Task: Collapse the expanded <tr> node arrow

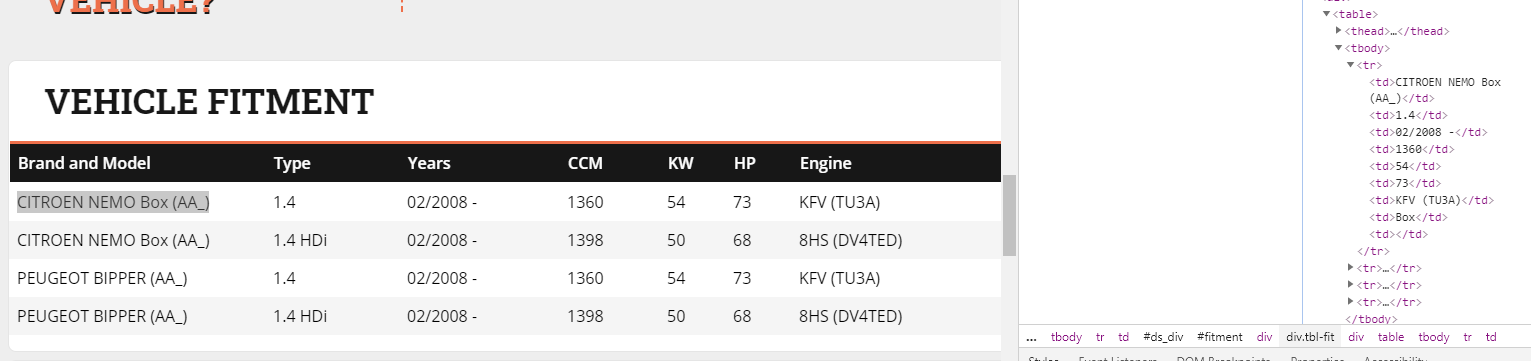Action: 1351,65
